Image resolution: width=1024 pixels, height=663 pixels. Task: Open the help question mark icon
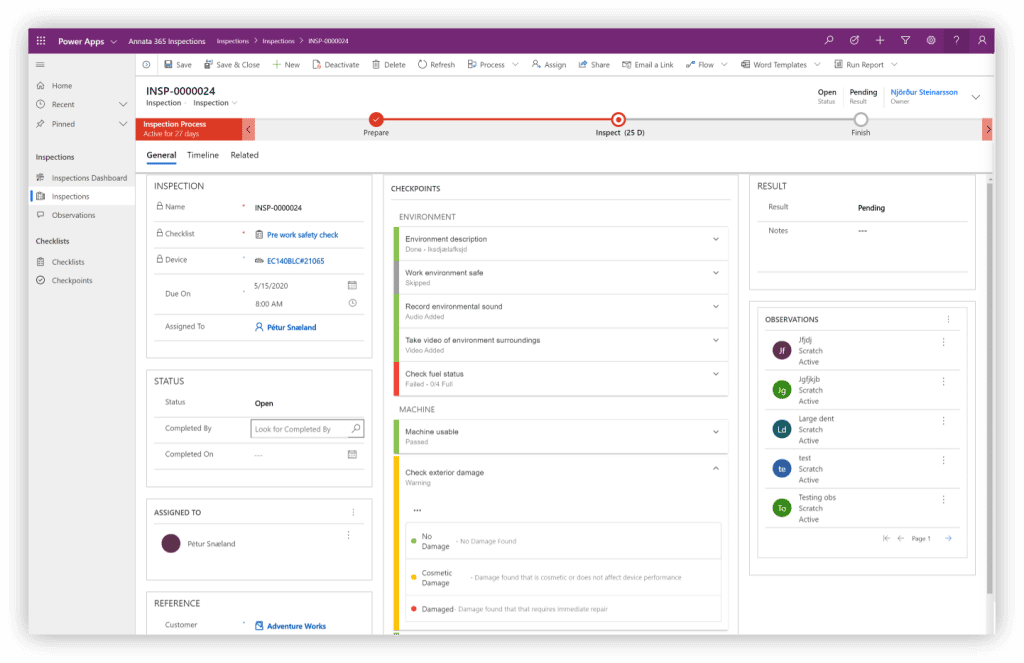[956, 40]
